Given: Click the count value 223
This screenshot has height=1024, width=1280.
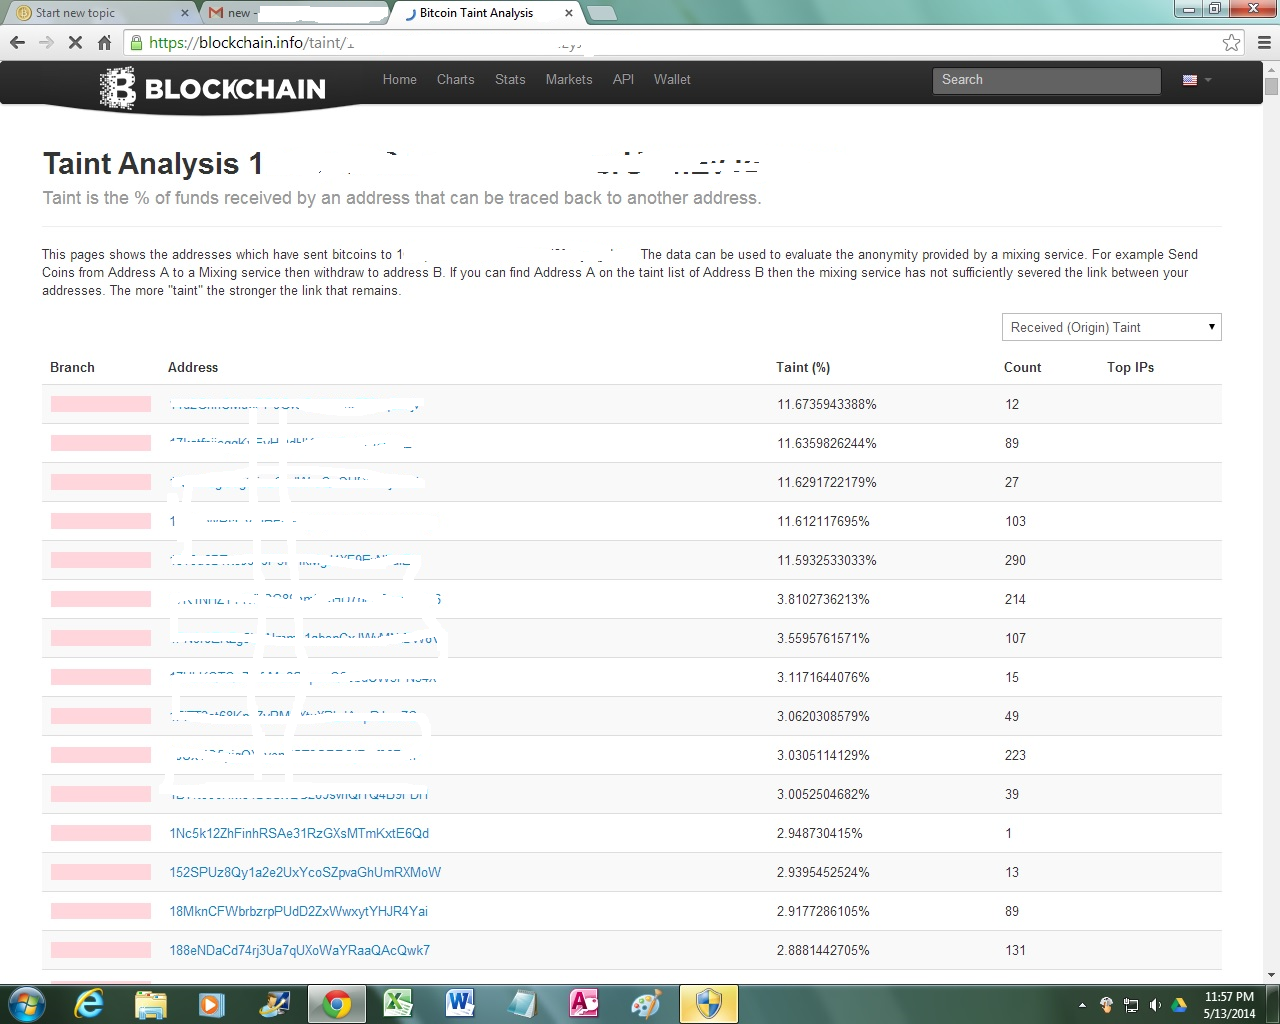Looking at the screenshot, I should click(x=1015, y=755).
